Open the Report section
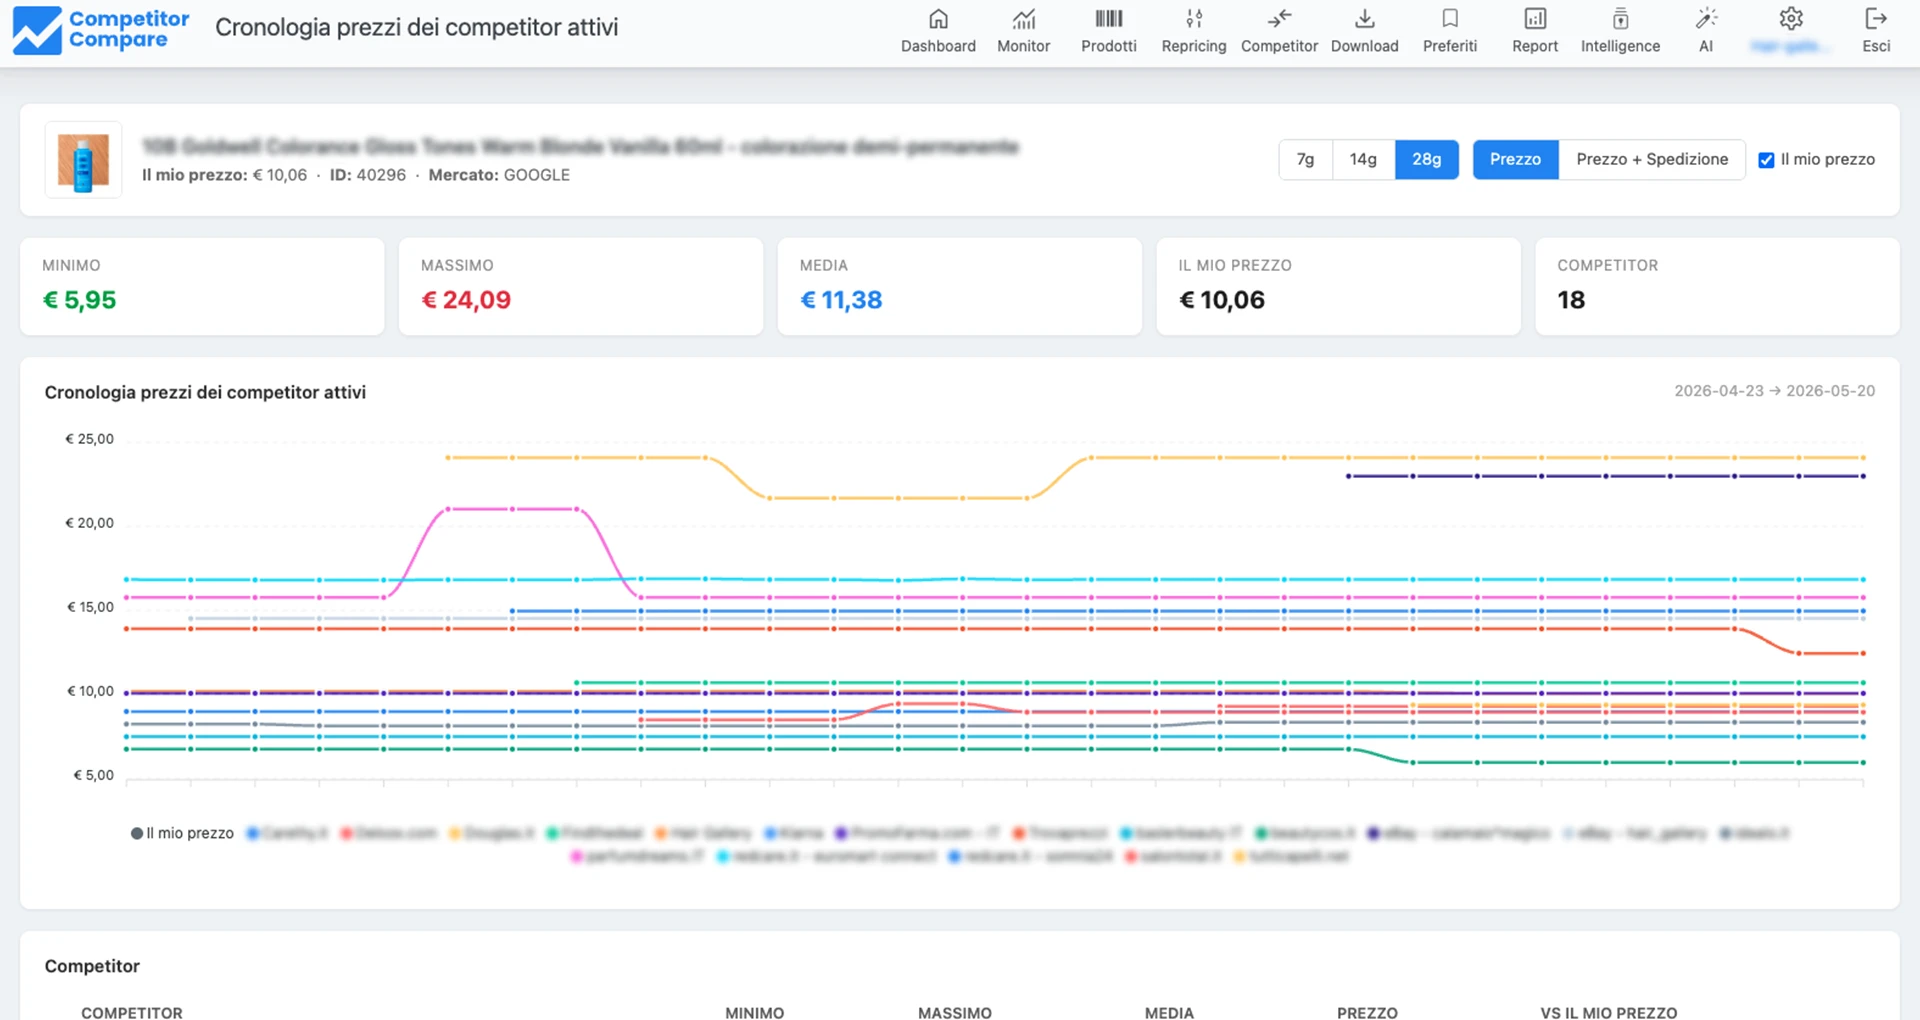 pyautogui.click(x=1535, y=31)
